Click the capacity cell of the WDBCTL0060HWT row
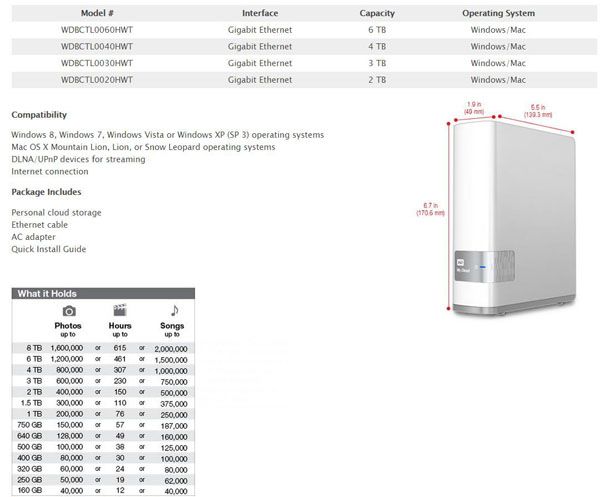 coord(377,30)
